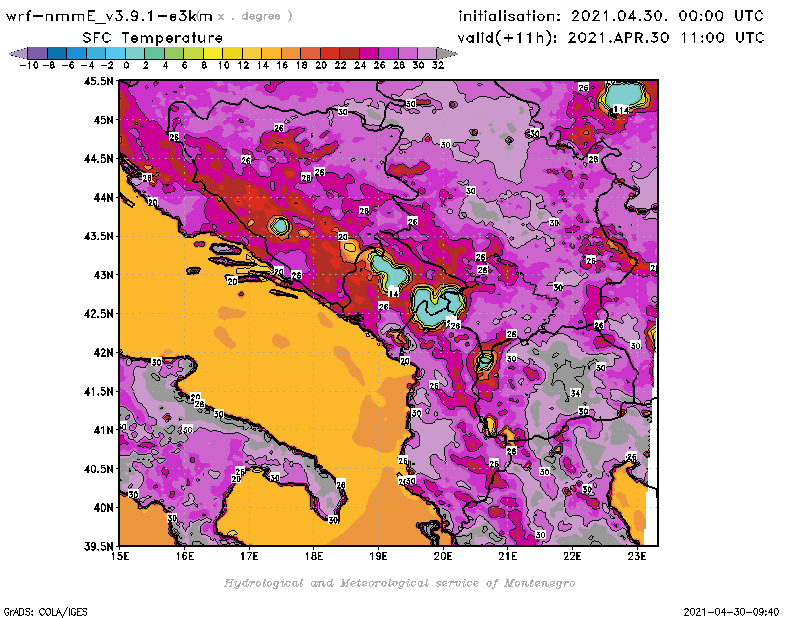Click the red 20 to 22 legend swatch
Screen dimensions: 800x618
pos(330,53)
